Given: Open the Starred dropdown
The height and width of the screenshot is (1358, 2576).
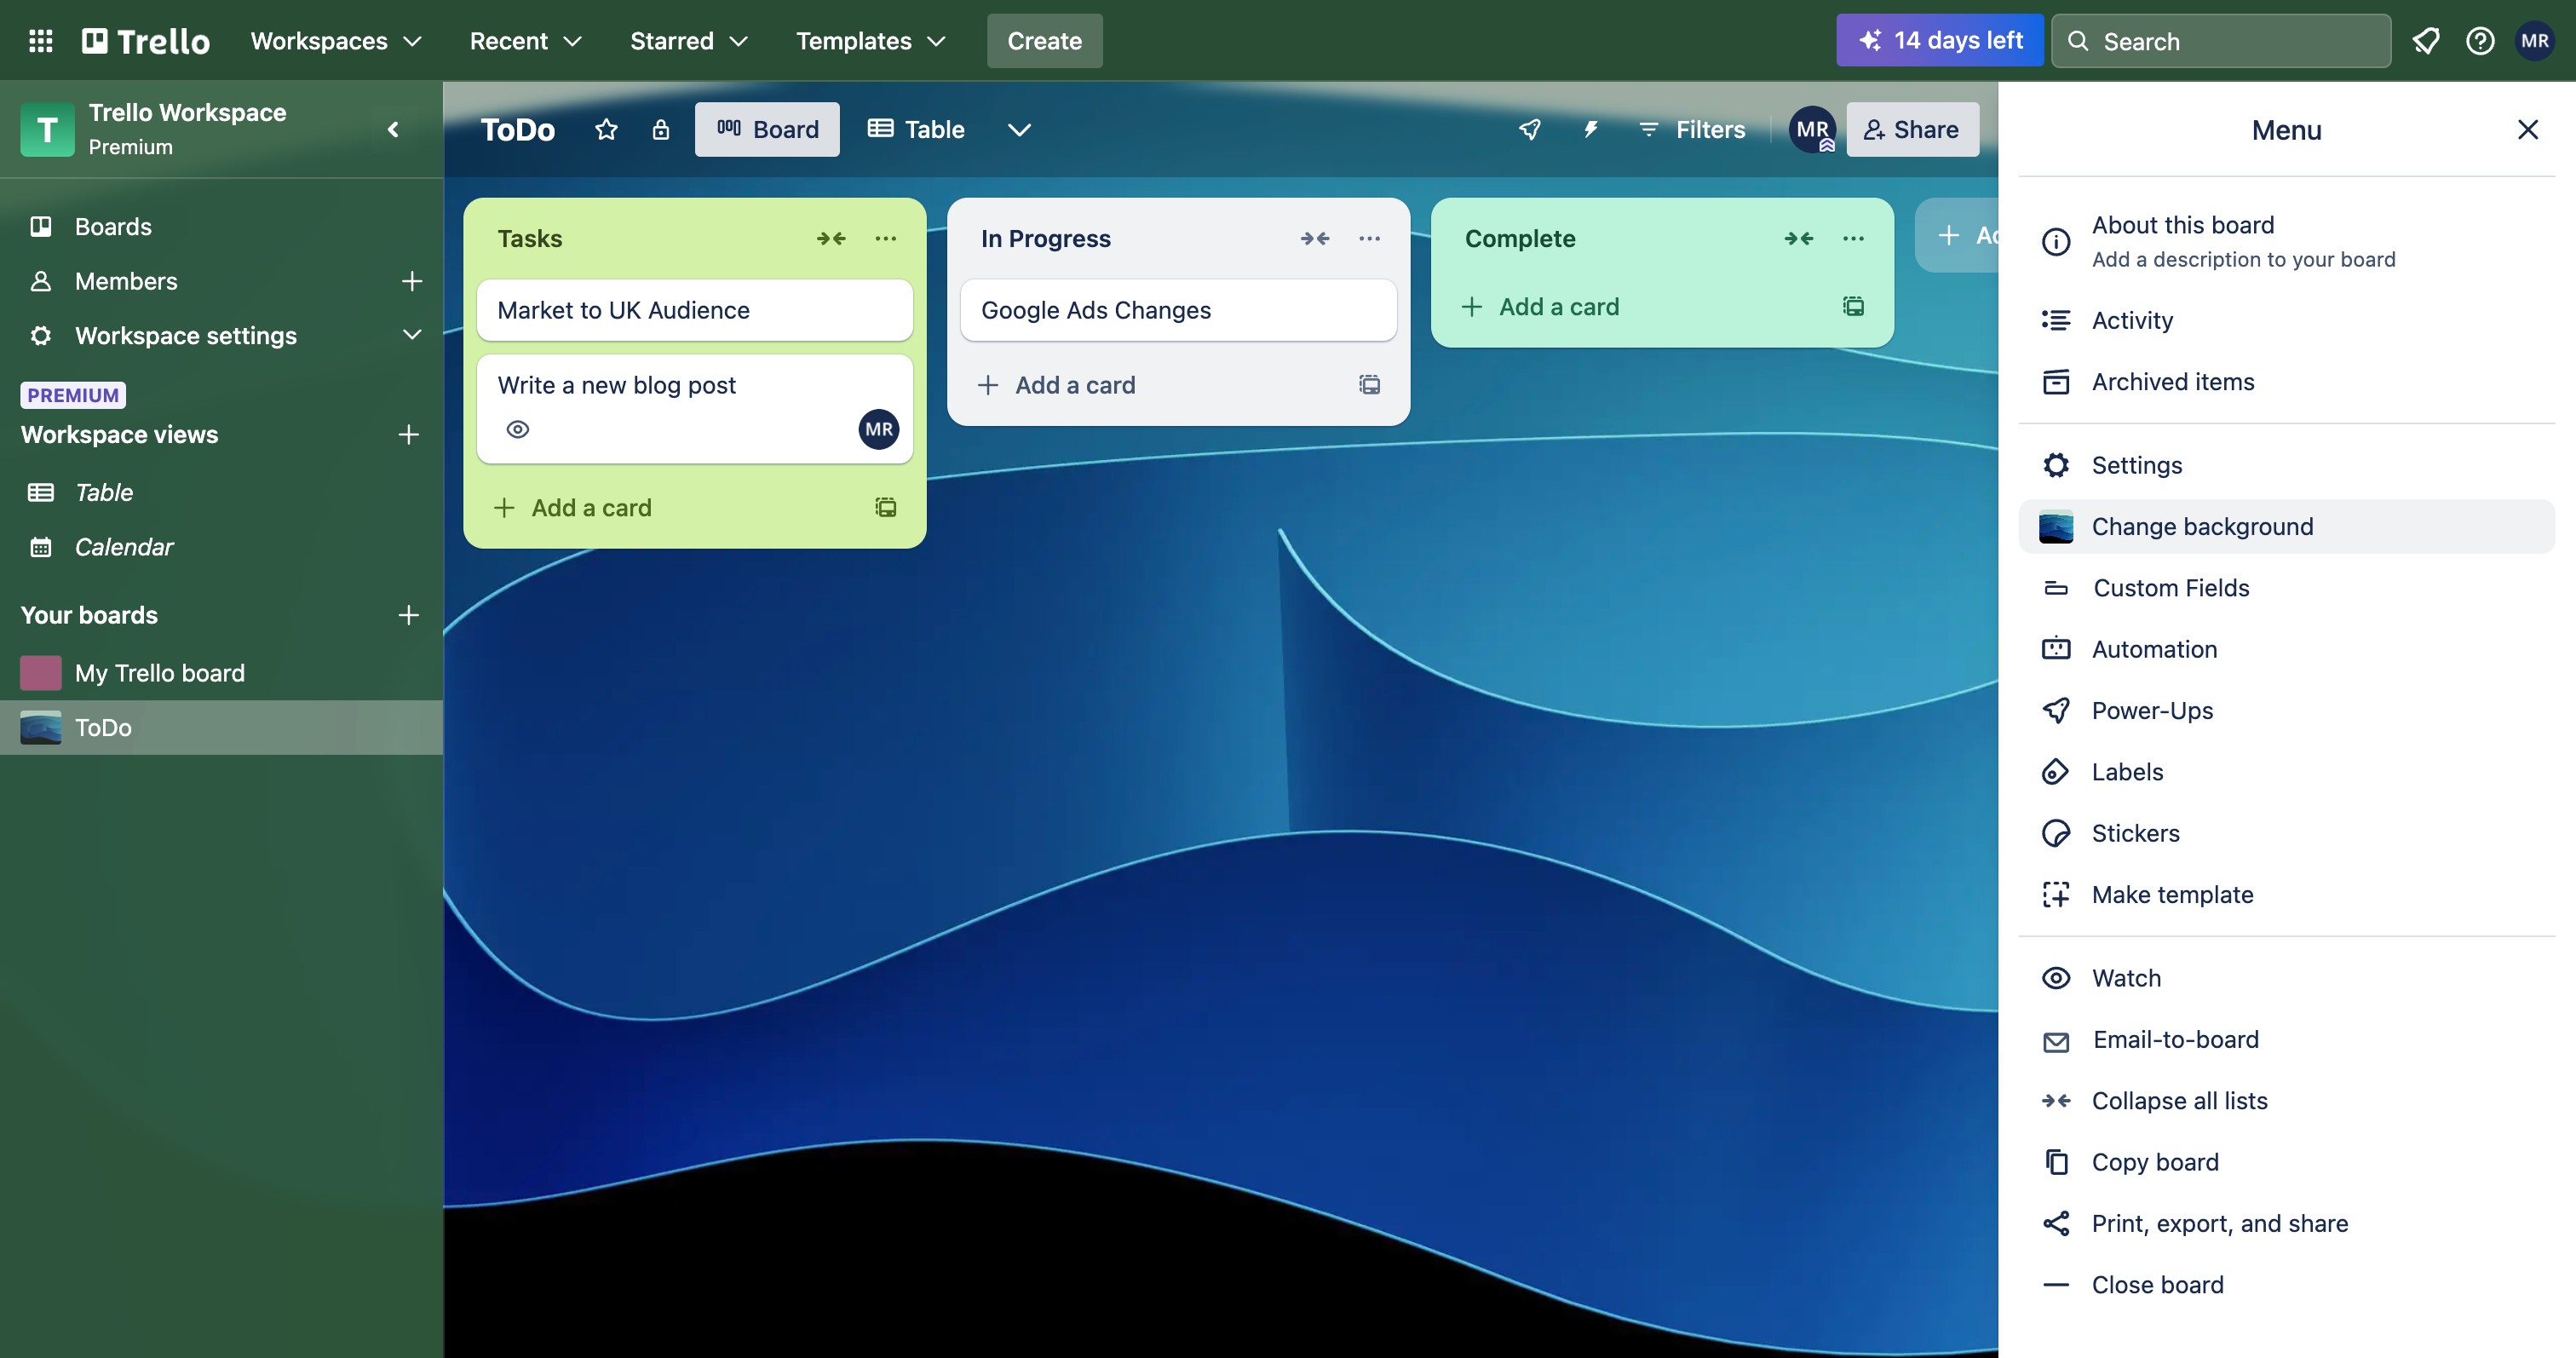Looking at the screenshot, I should coord(688,41).
